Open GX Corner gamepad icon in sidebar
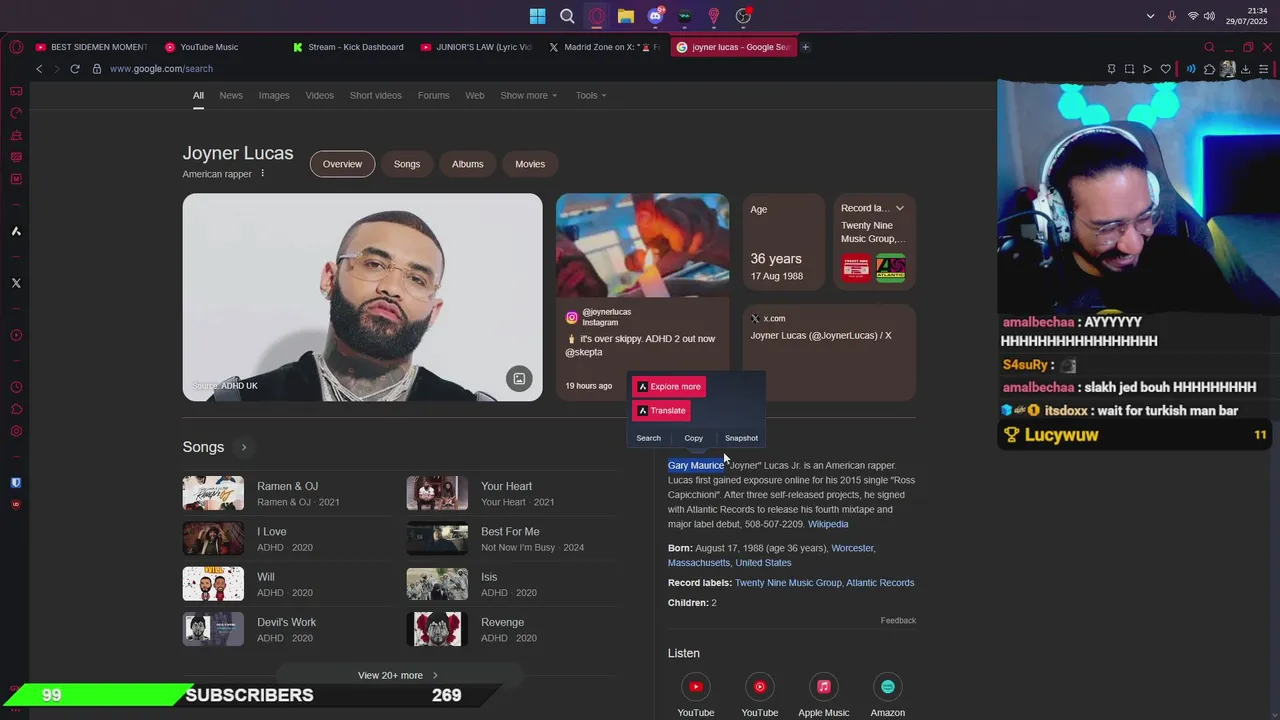1280x720 pixels. tap(16, 91)
